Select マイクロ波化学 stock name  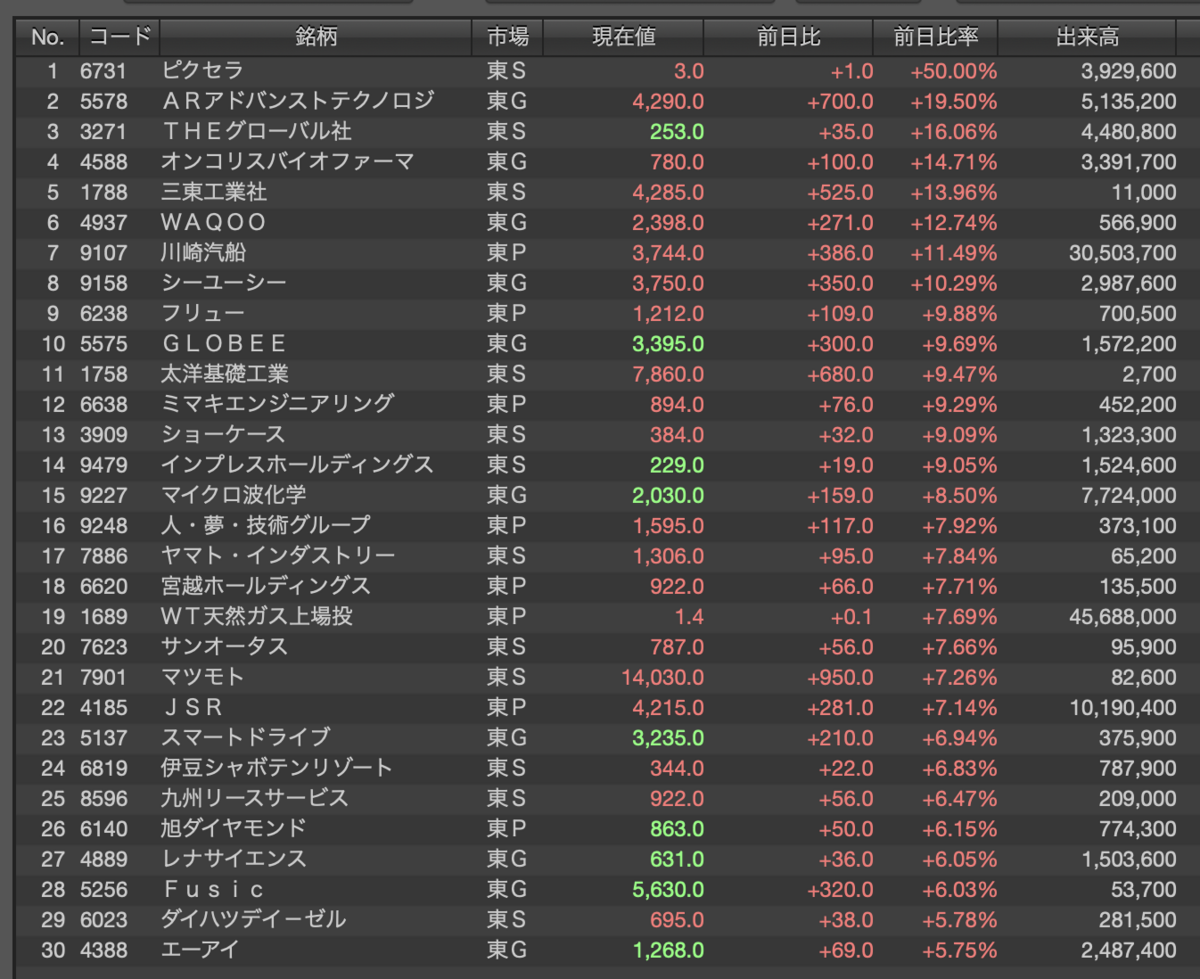click(234, 495)
